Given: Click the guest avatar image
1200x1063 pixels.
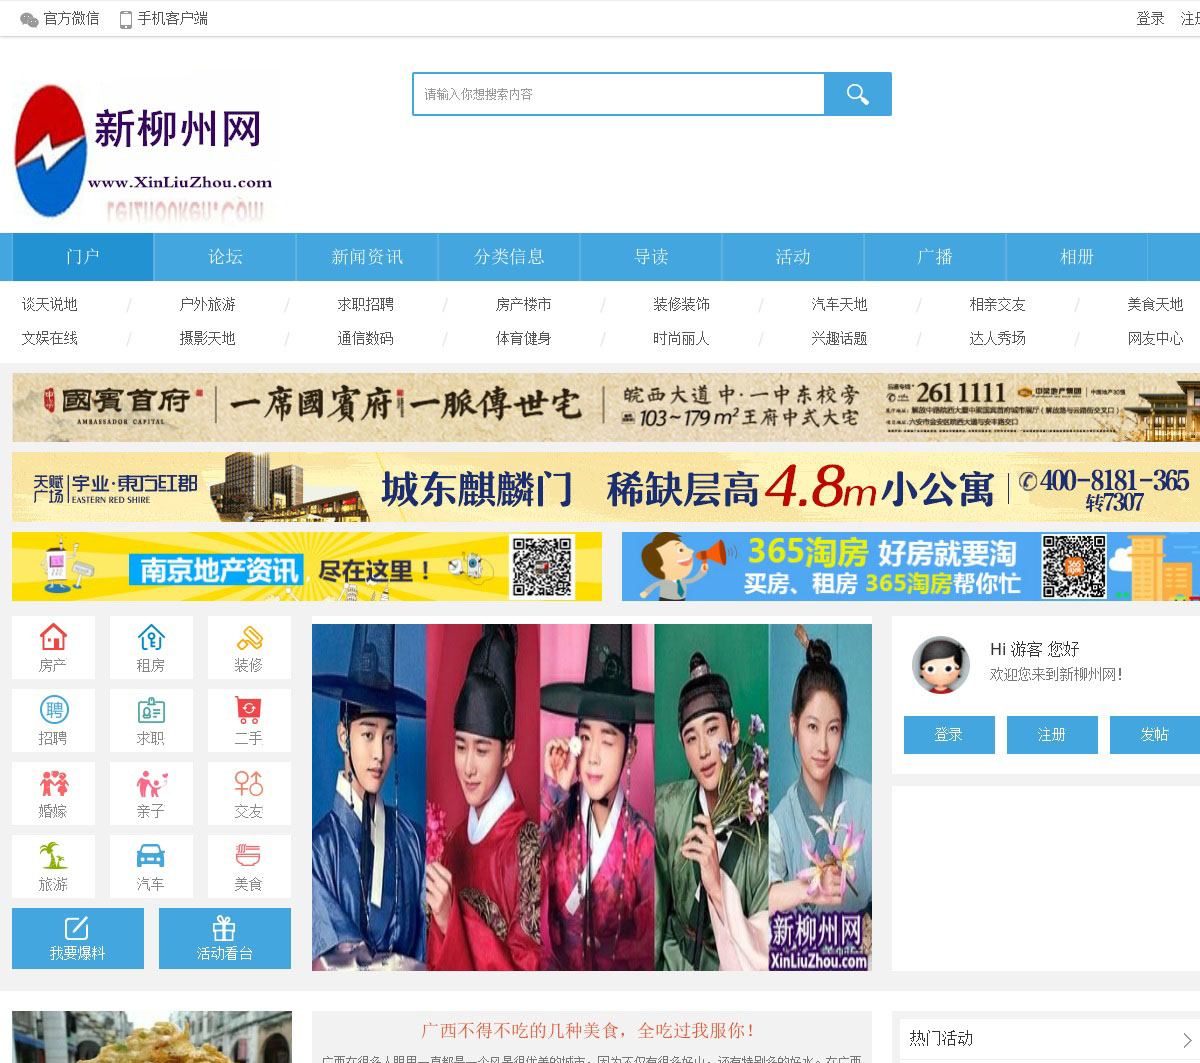Looking at the screenshot, I should [941, 665].
